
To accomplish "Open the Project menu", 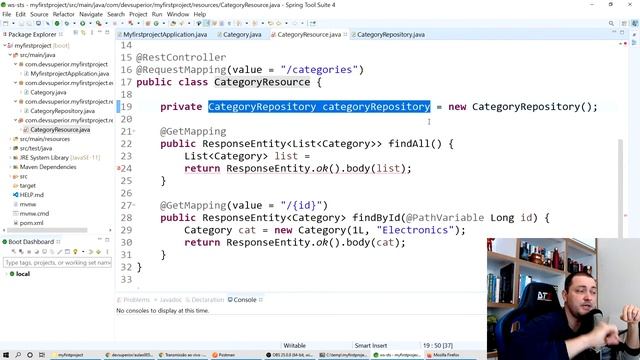I will pos(138,14).
